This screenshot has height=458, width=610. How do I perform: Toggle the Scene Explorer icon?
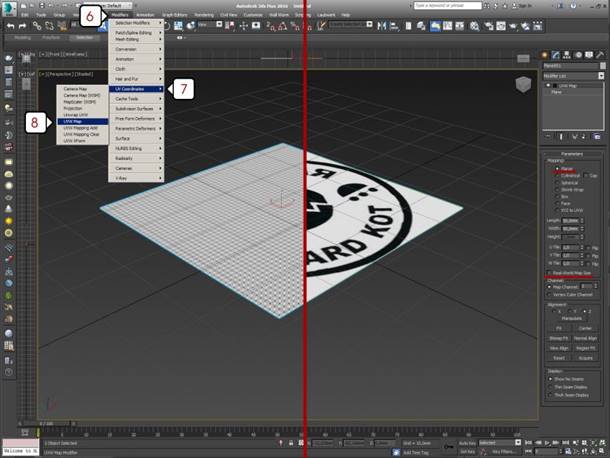408,26
